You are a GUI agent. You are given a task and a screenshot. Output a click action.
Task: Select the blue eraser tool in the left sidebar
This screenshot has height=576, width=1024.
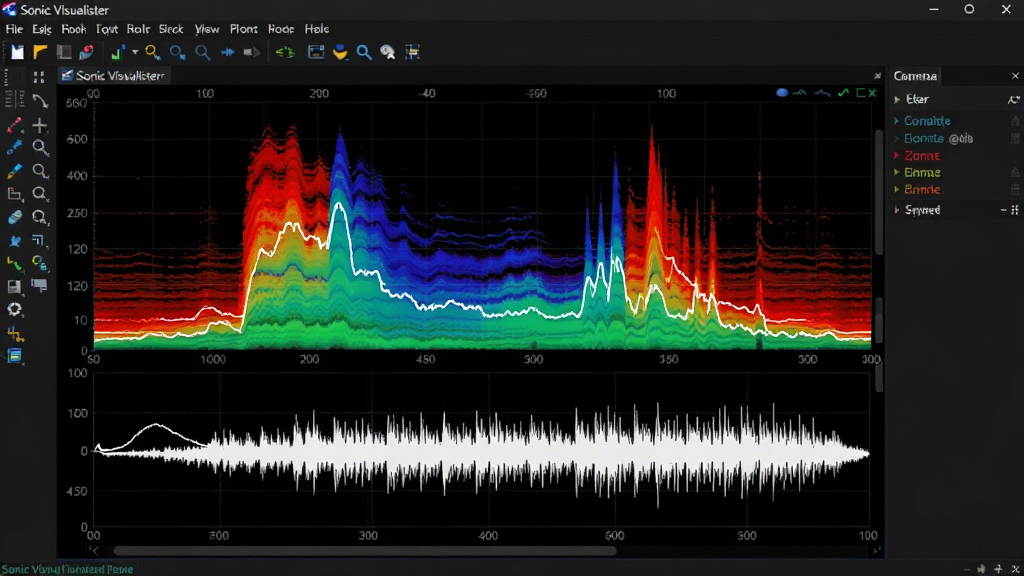click(x=14, y=217)
